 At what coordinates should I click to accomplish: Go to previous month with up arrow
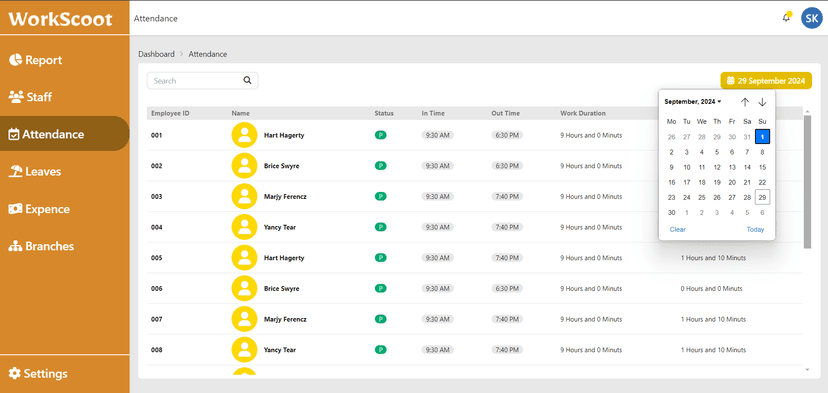745,102
